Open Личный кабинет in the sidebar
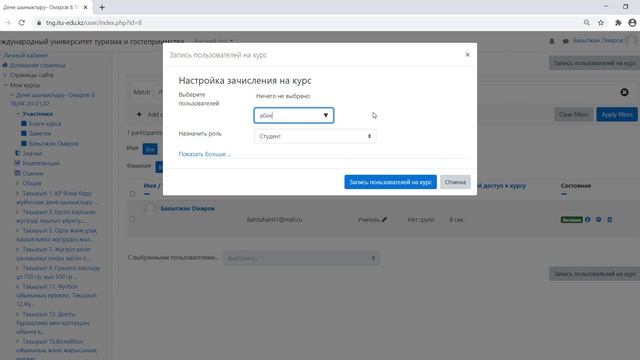640x360 pixels. click(25, 55)
